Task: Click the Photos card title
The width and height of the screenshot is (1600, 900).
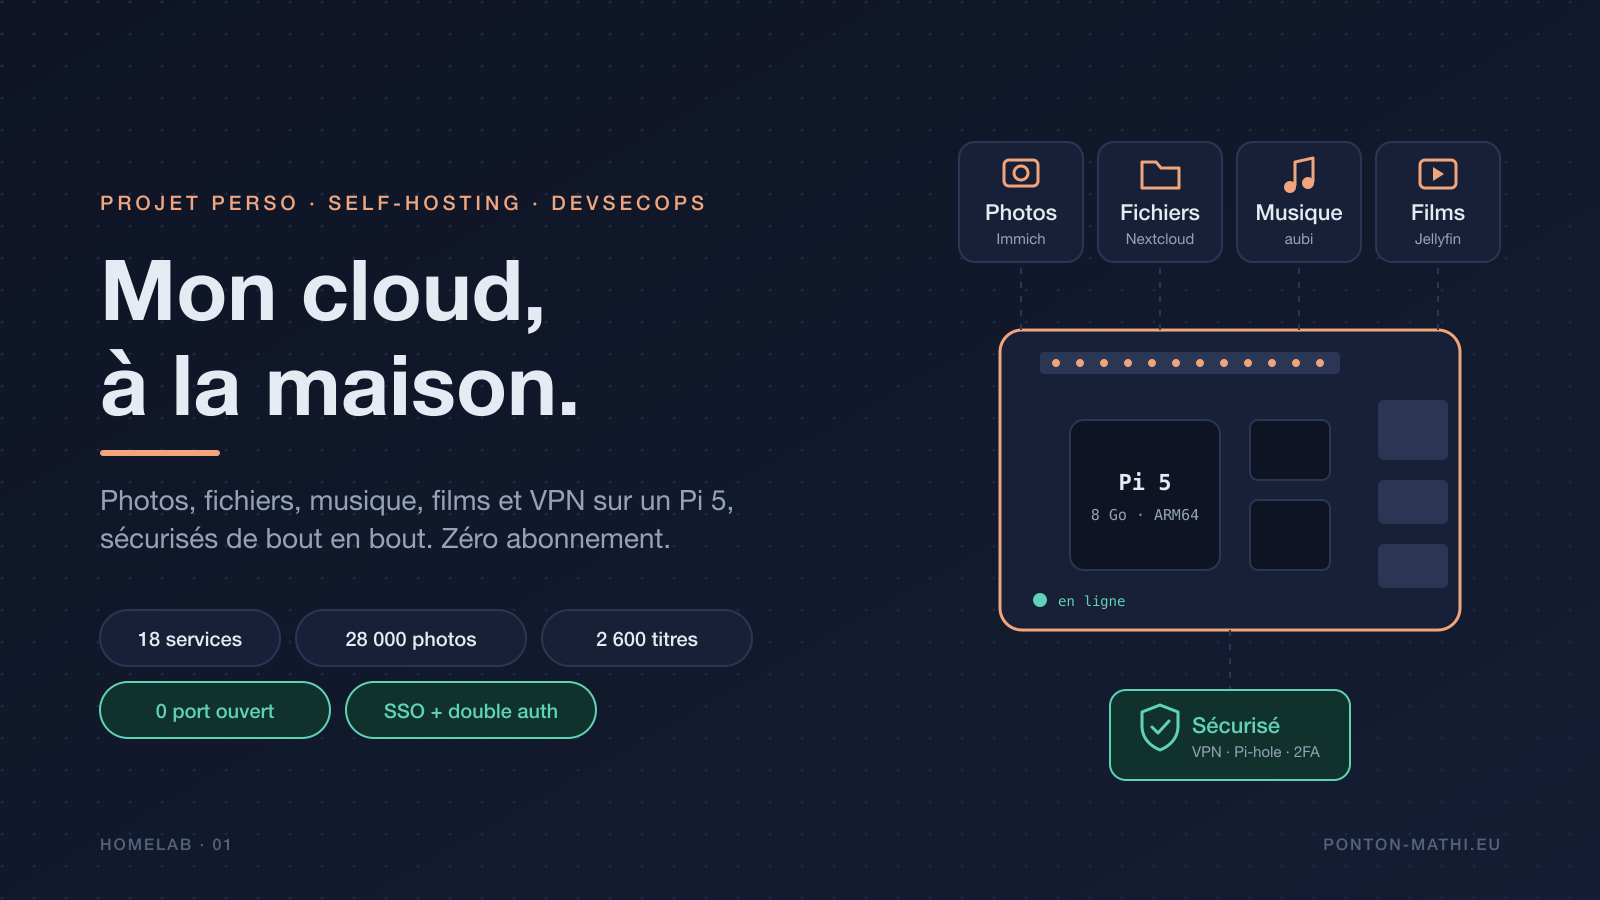Action: [x=1021, y=212]
